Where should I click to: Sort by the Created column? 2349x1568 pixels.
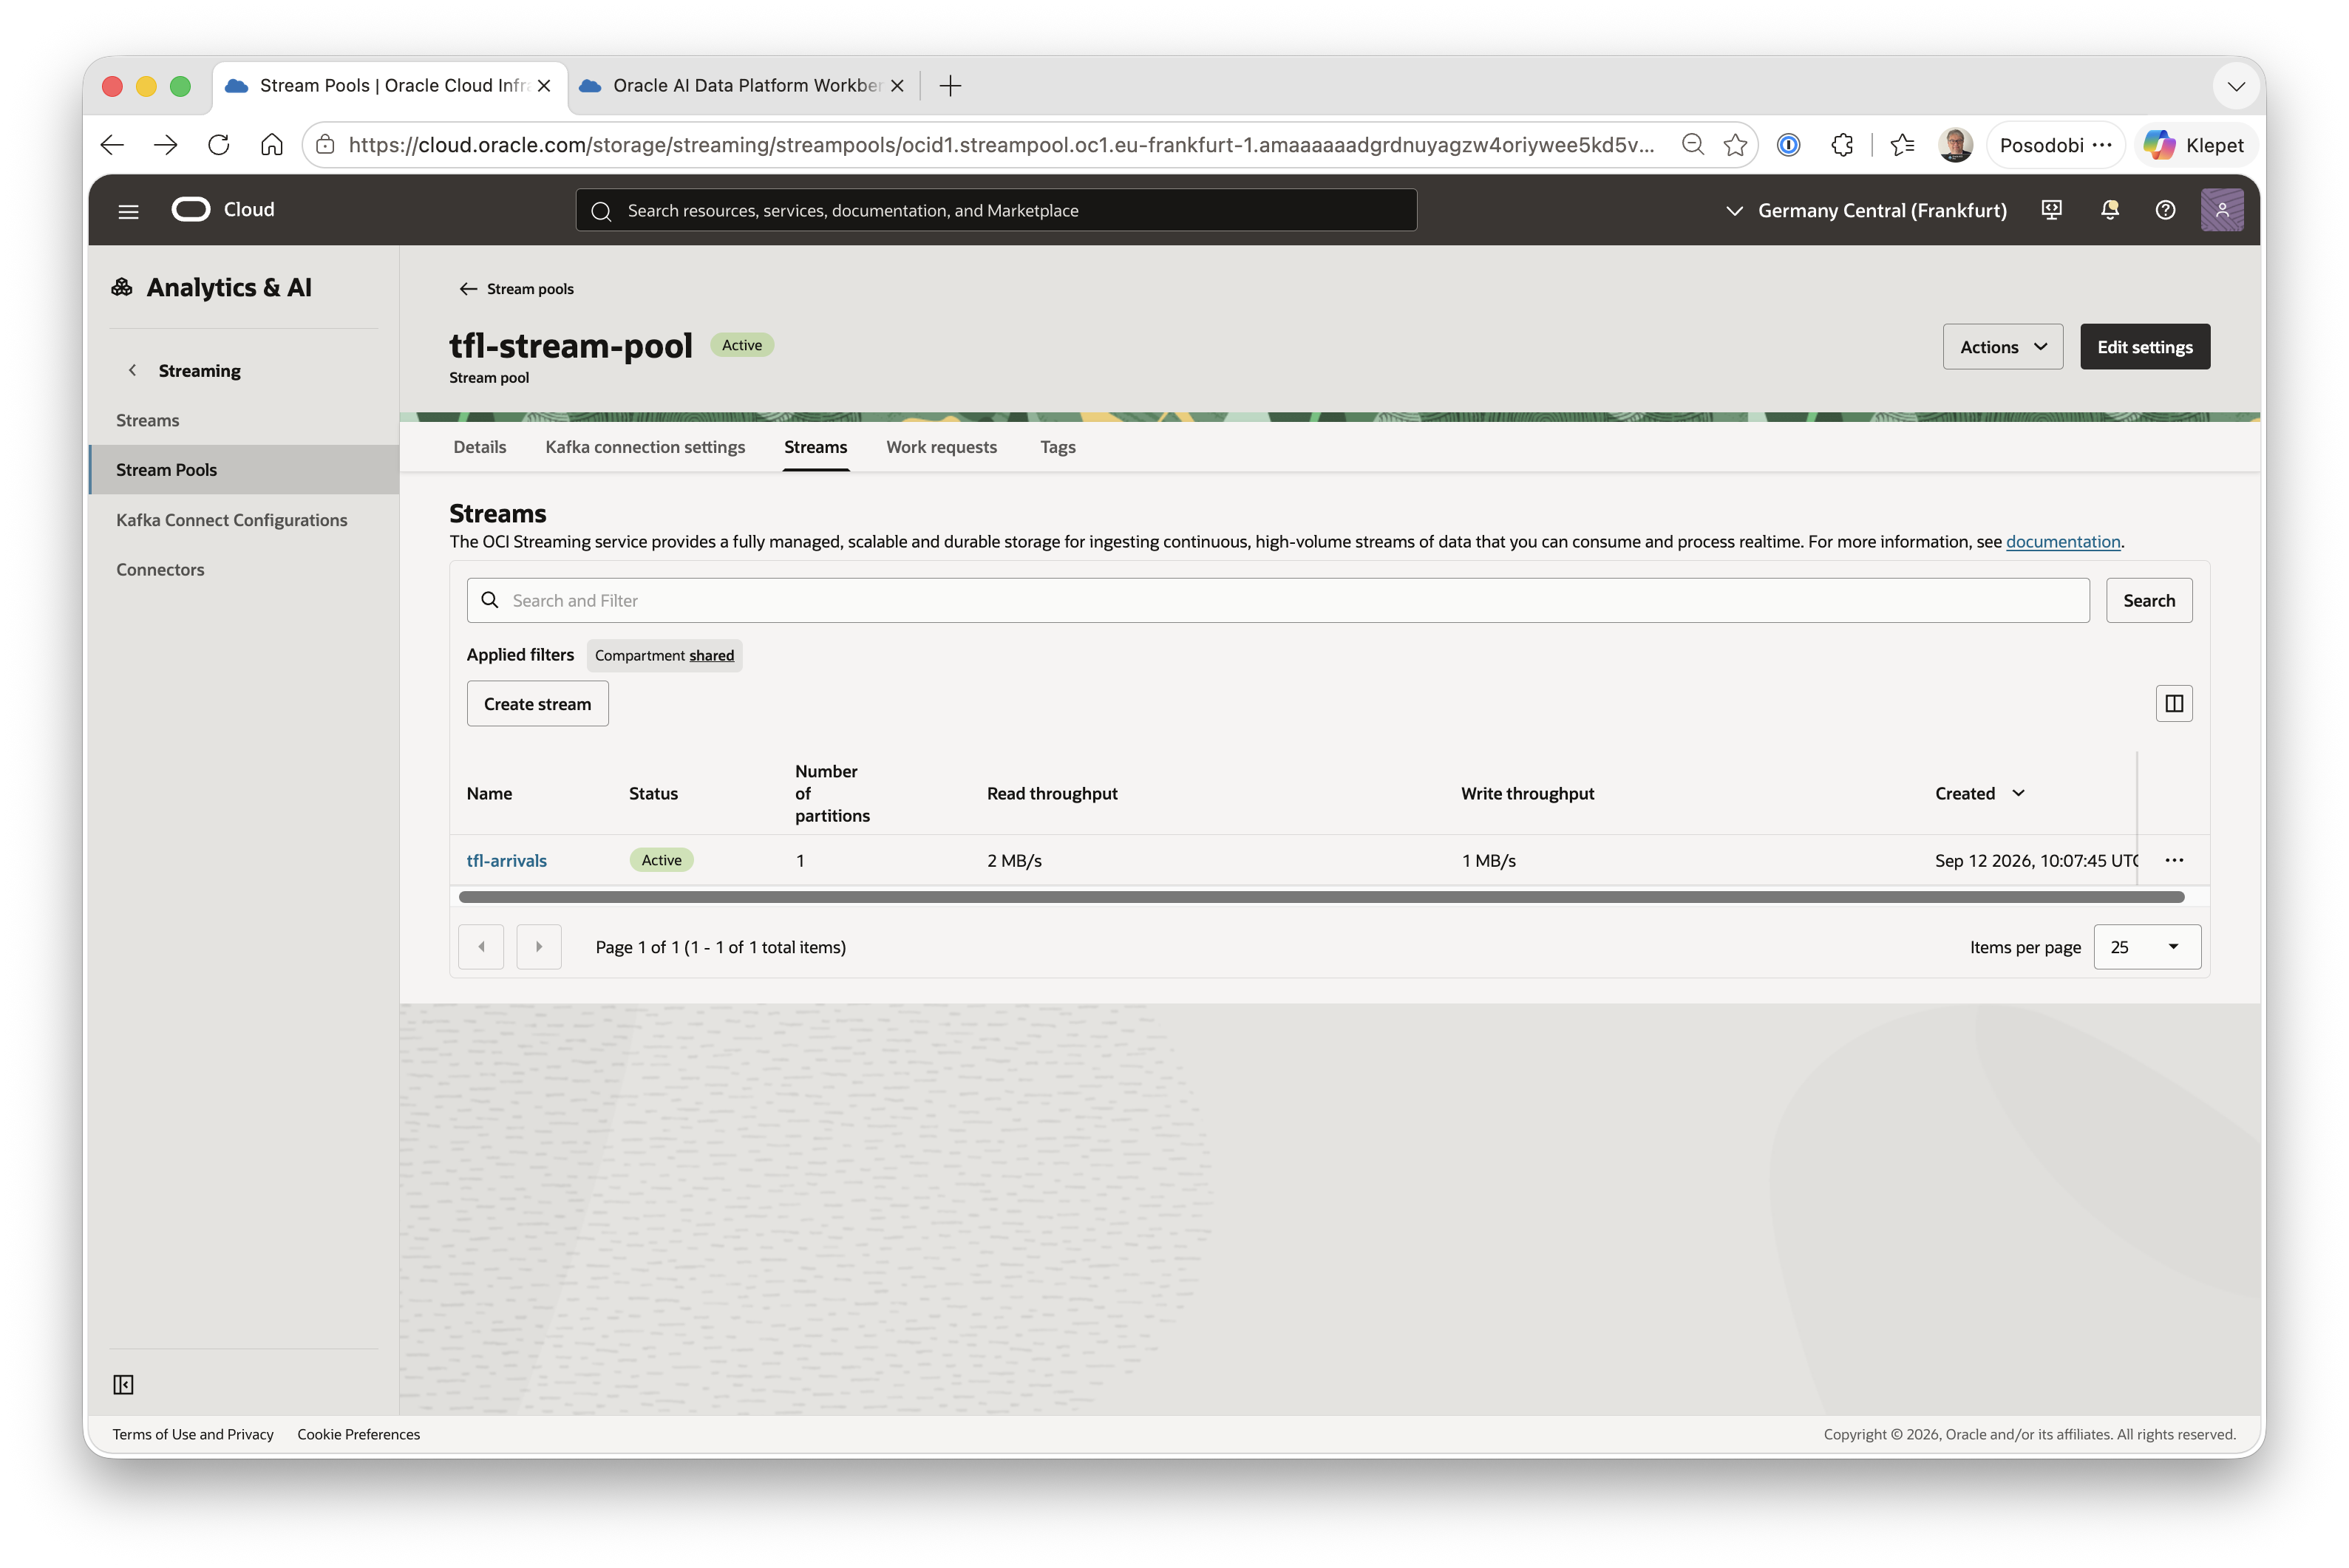click(x=1979, y=793)
